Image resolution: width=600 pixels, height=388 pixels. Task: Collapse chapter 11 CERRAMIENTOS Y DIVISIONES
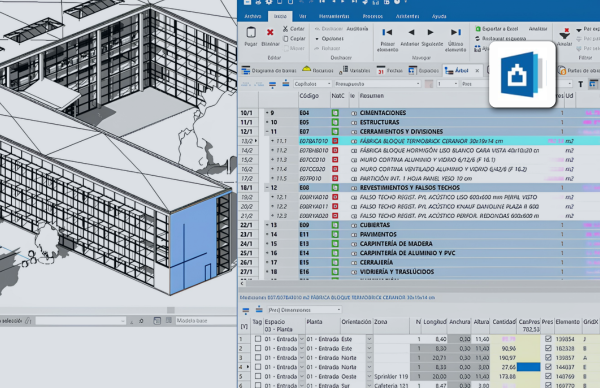(267, 132)
